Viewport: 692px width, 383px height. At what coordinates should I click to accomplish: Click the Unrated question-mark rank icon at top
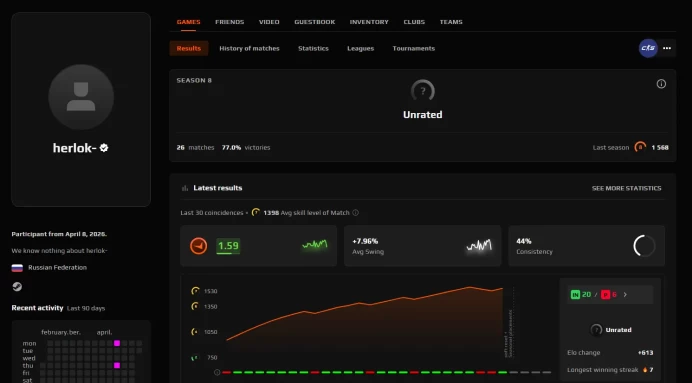[423, 91]
